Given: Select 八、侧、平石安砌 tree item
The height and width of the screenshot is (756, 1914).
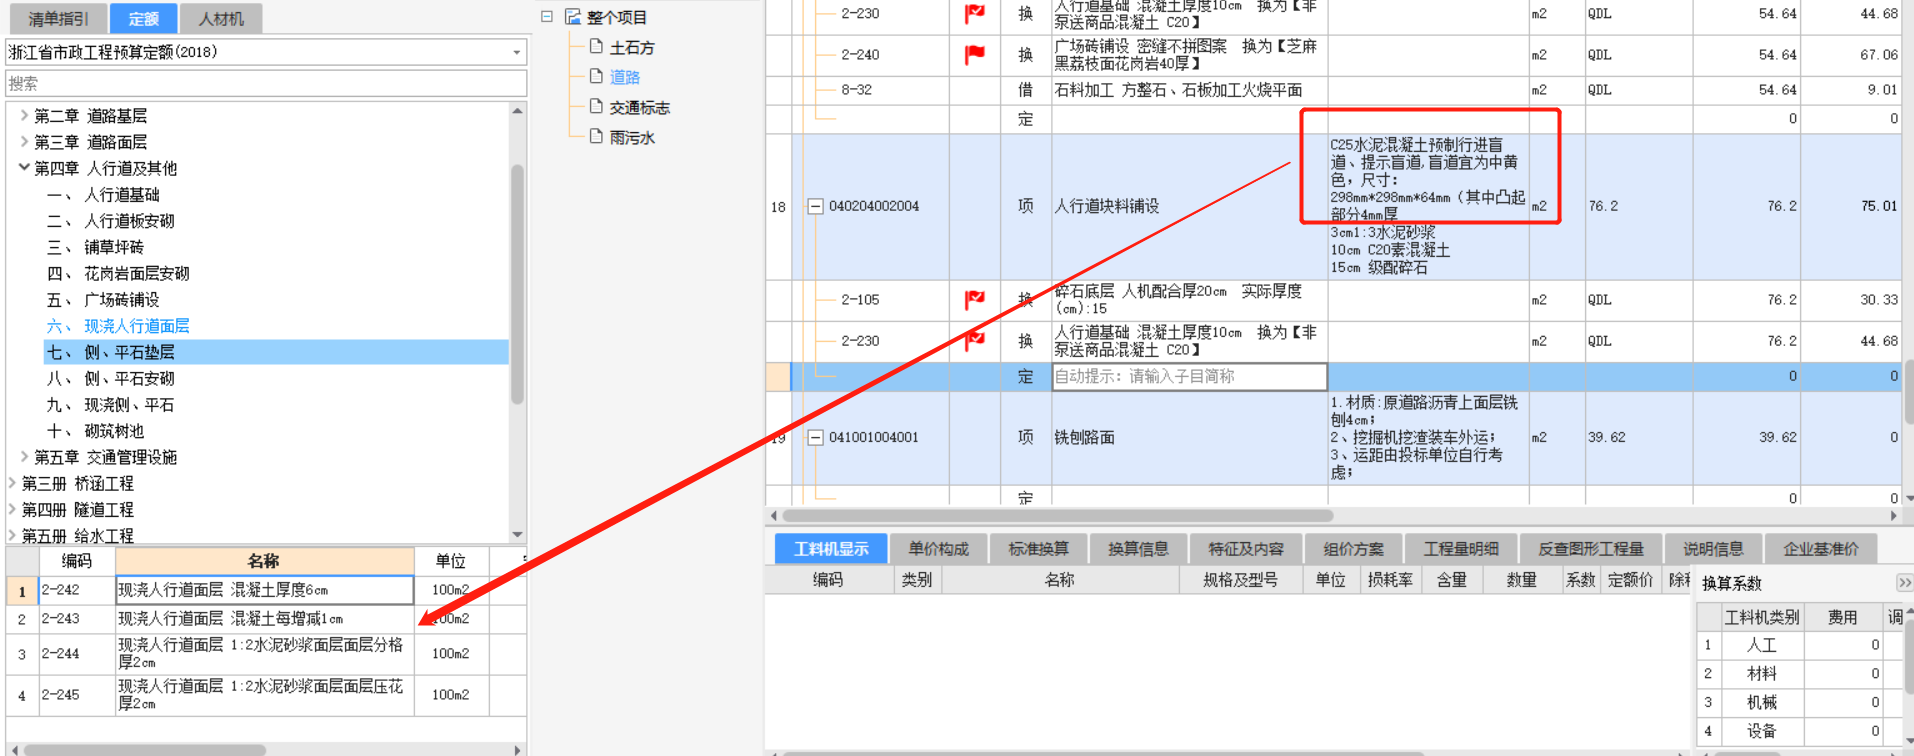Looking at the screenshot, I should tap(110, 378).
